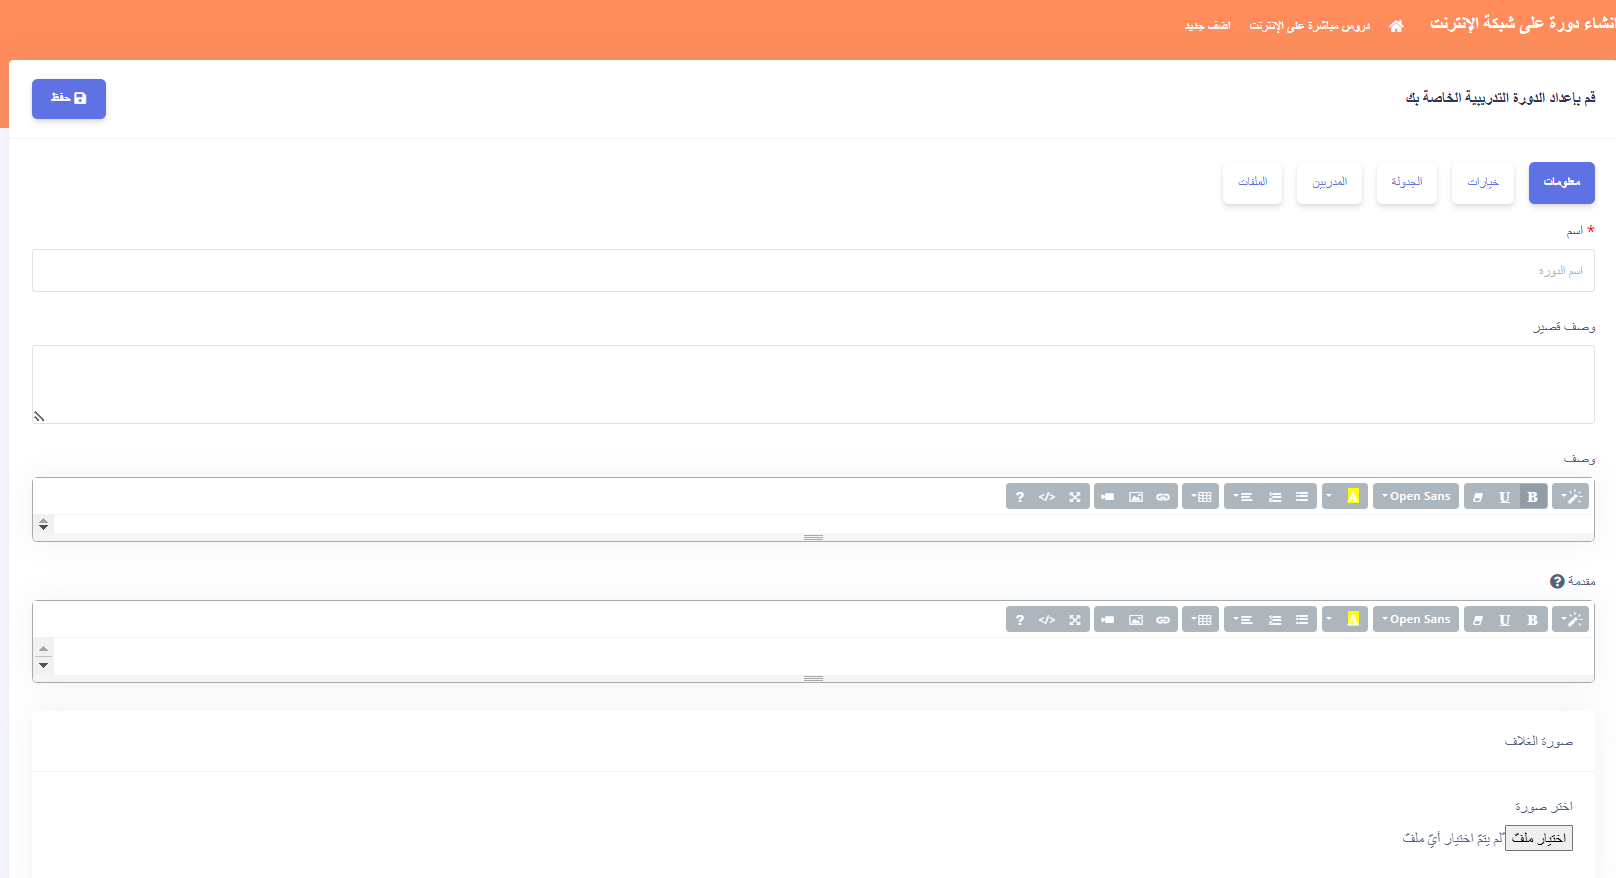
Task: Open the table dropdown in 'مقدمة' editor
Action: [1200, 620]
